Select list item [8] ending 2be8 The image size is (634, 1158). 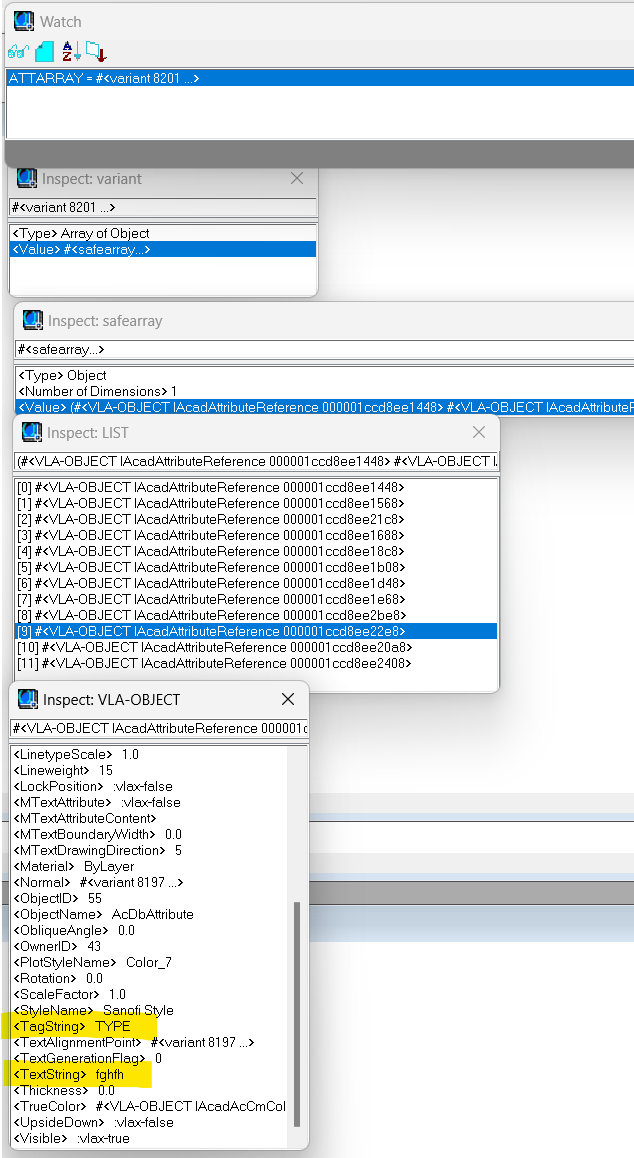pyautogui.click(x=256, y=615)
